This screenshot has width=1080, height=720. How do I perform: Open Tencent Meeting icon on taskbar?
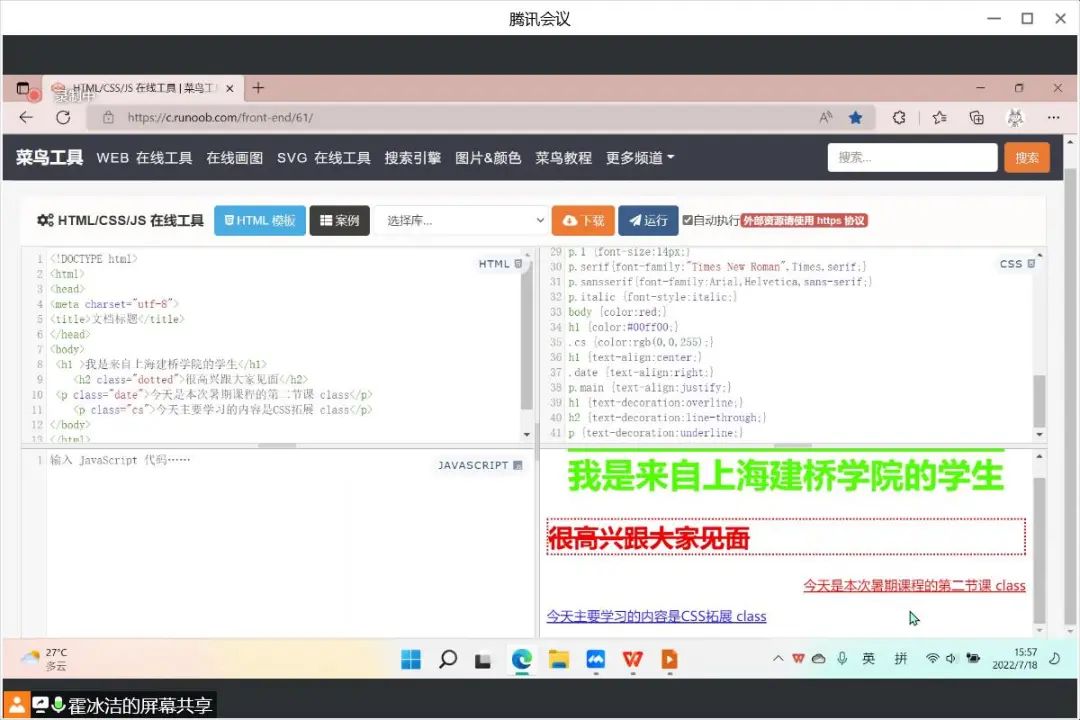tap(596, 659)
